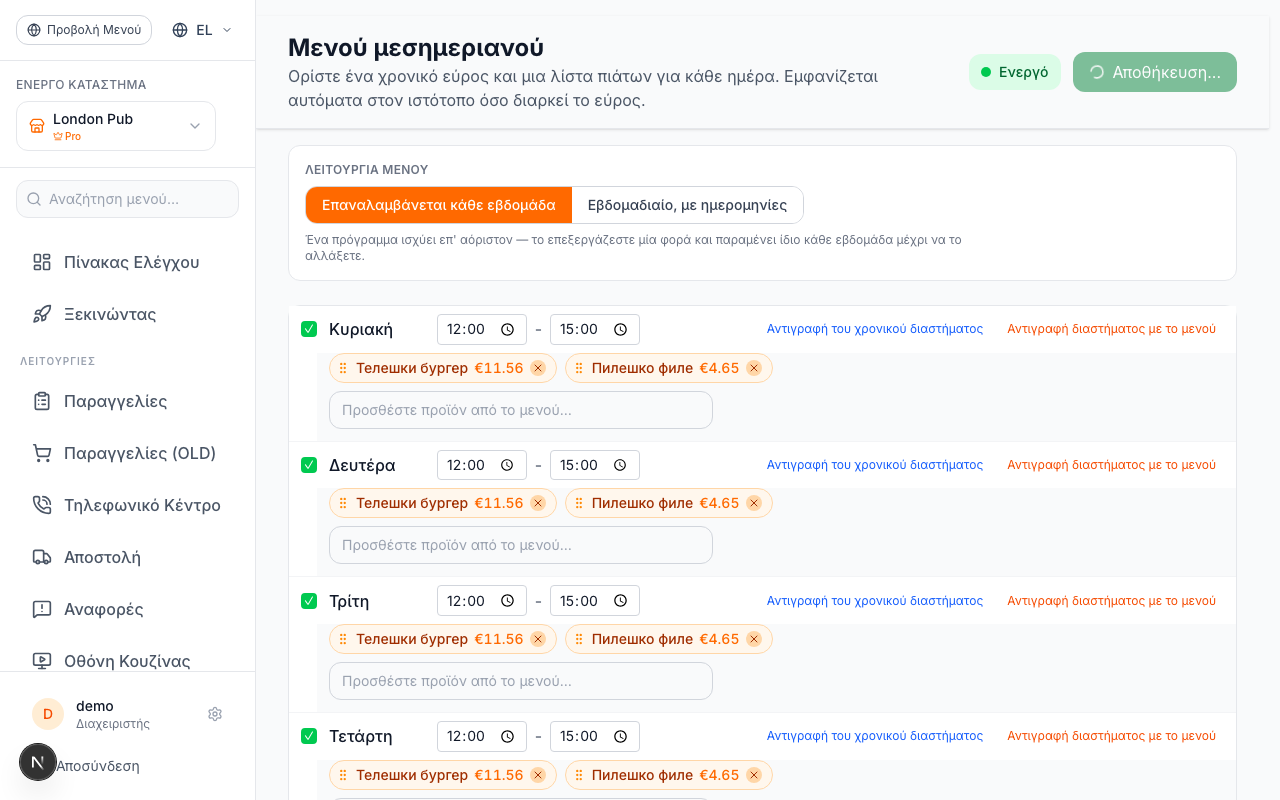The width and height of the screenshot is (1280, 800).
Task: Click the Παραγγελίες (OLD) cart icon
Action: point(42,453)
